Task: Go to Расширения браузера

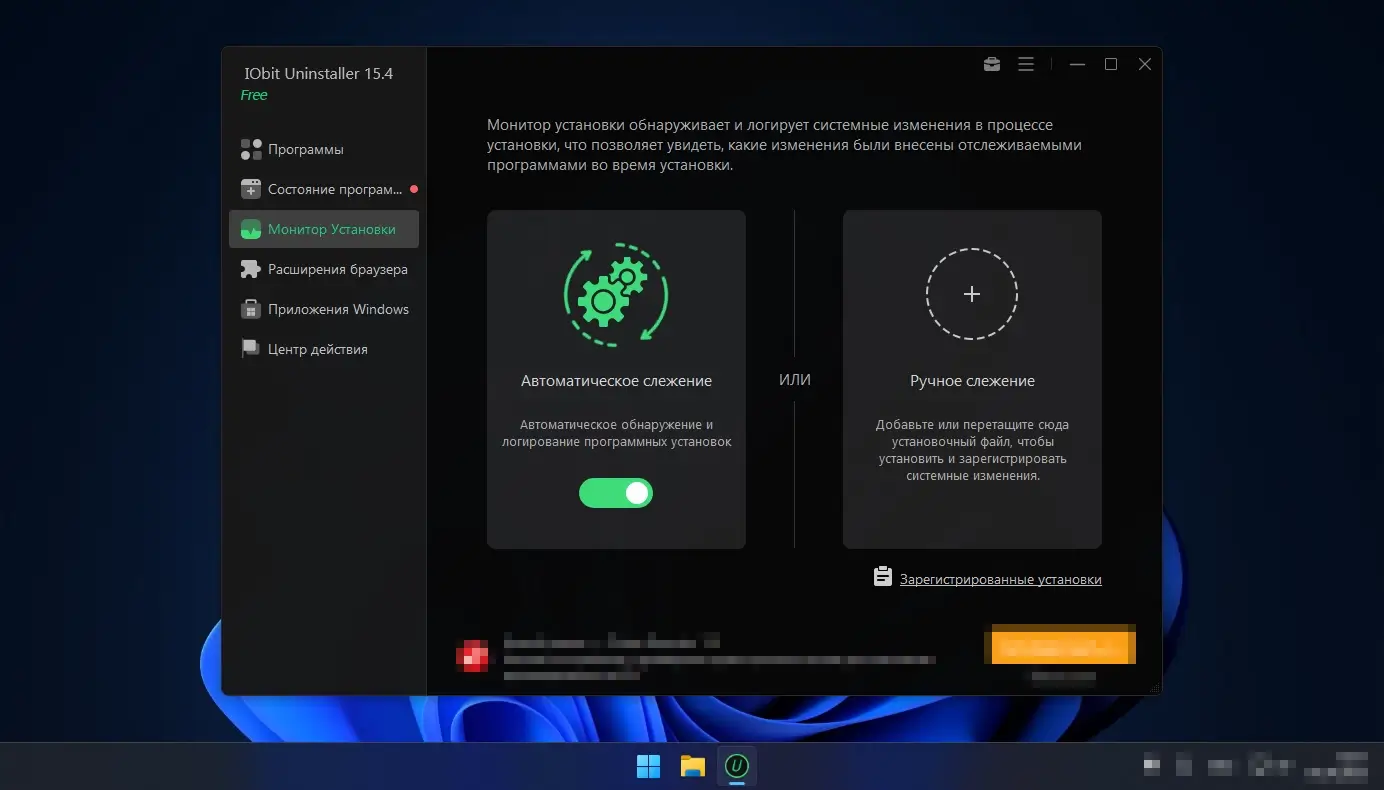Action: pyautogui.click(x=323, y=269)
